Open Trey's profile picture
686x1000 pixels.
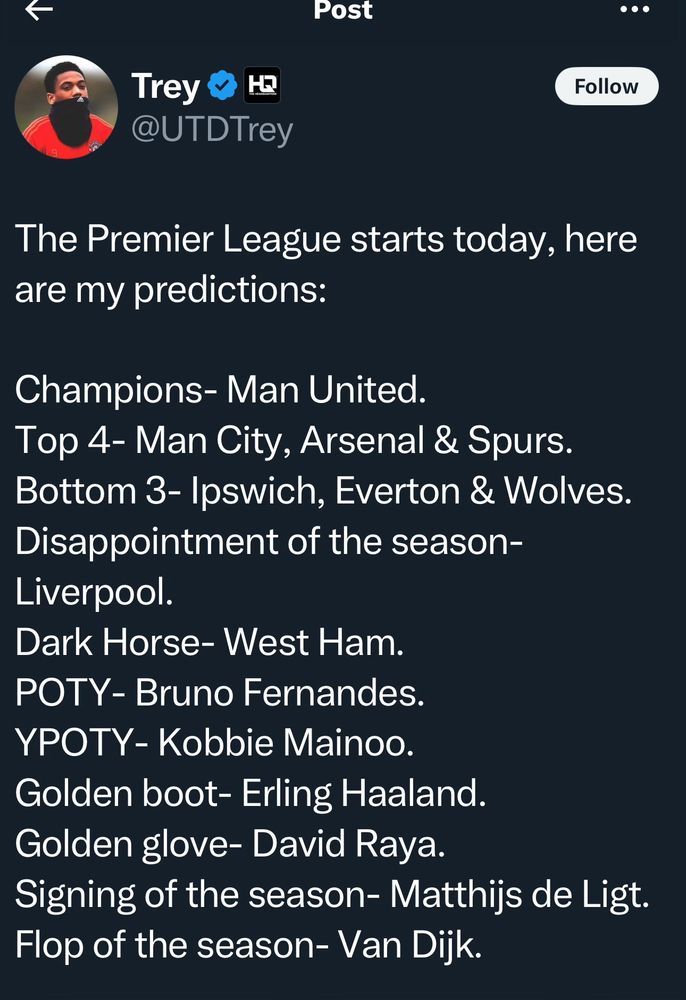click(x=61, y=106)
